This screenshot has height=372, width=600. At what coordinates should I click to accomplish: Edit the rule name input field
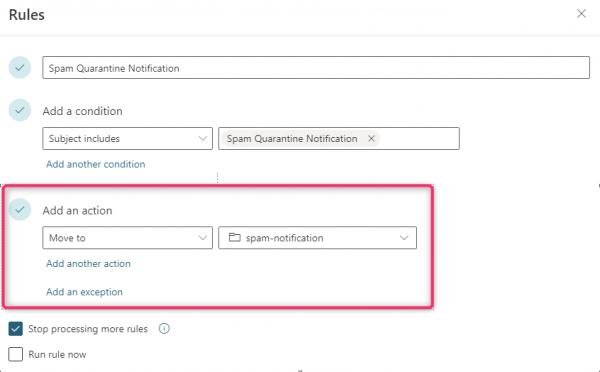[316, 68]
